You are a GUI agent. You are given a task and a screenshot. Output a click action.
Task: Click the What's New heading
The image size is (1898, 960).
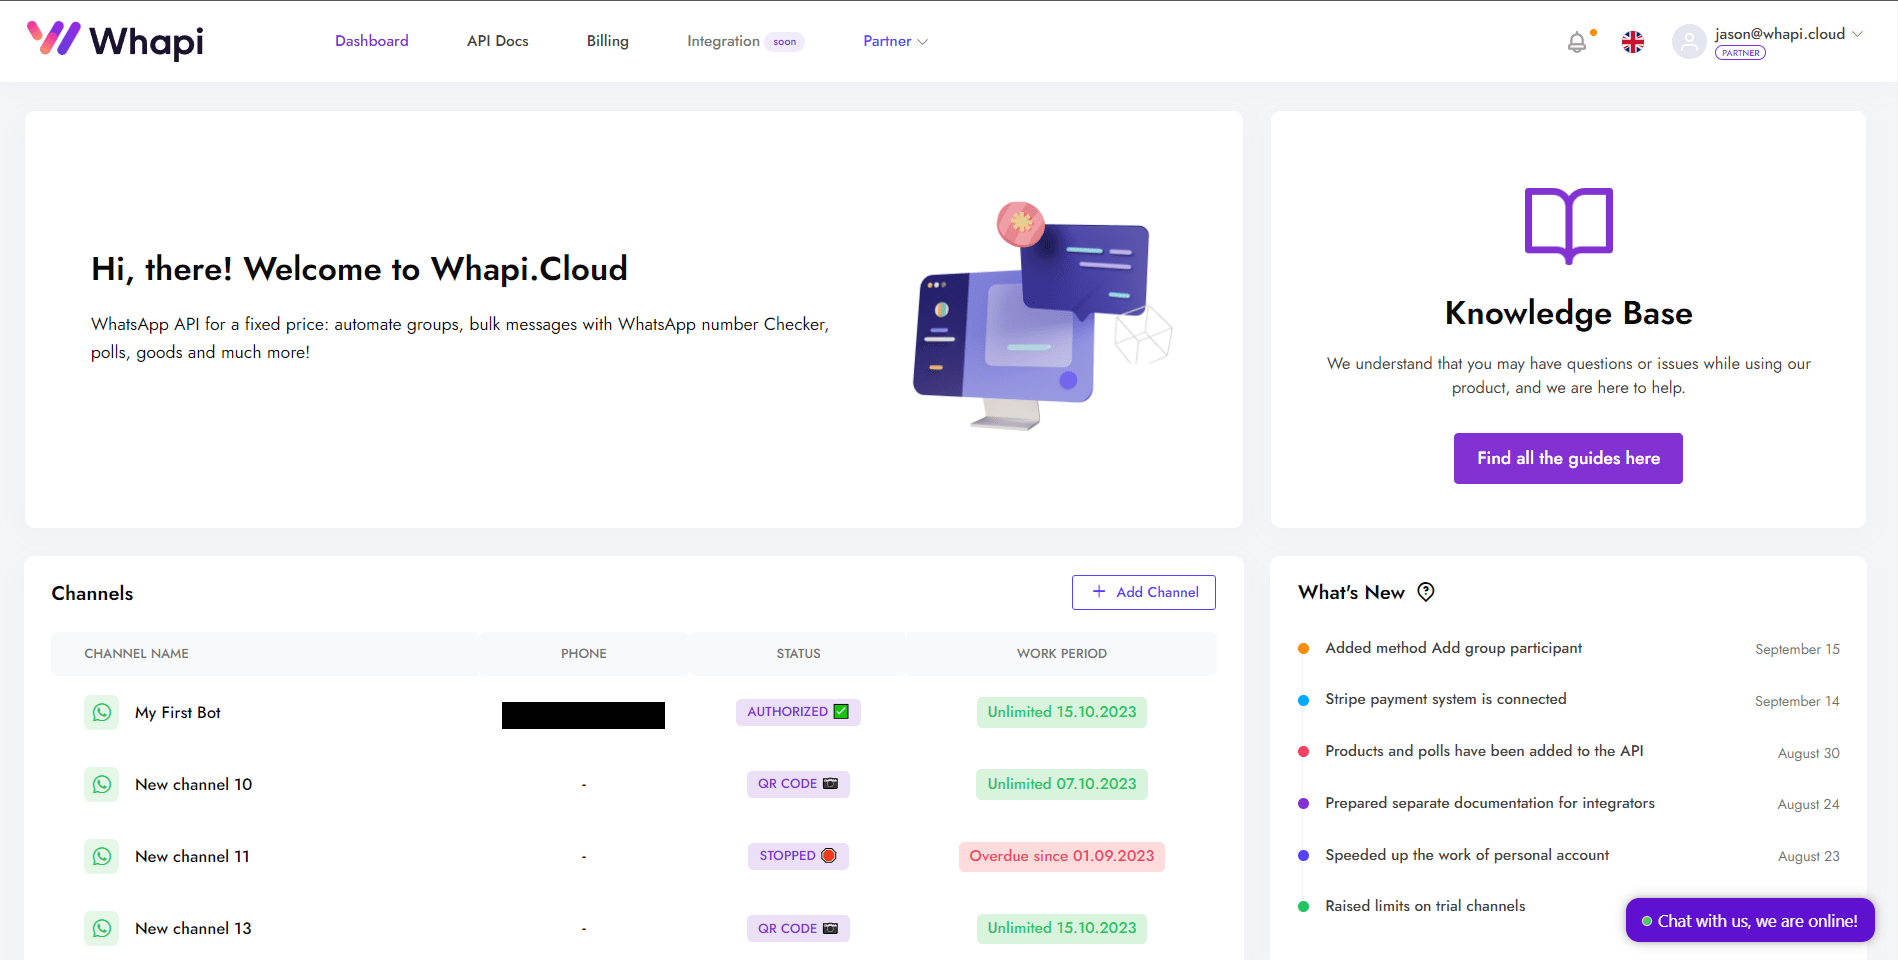pos(1351,592)
